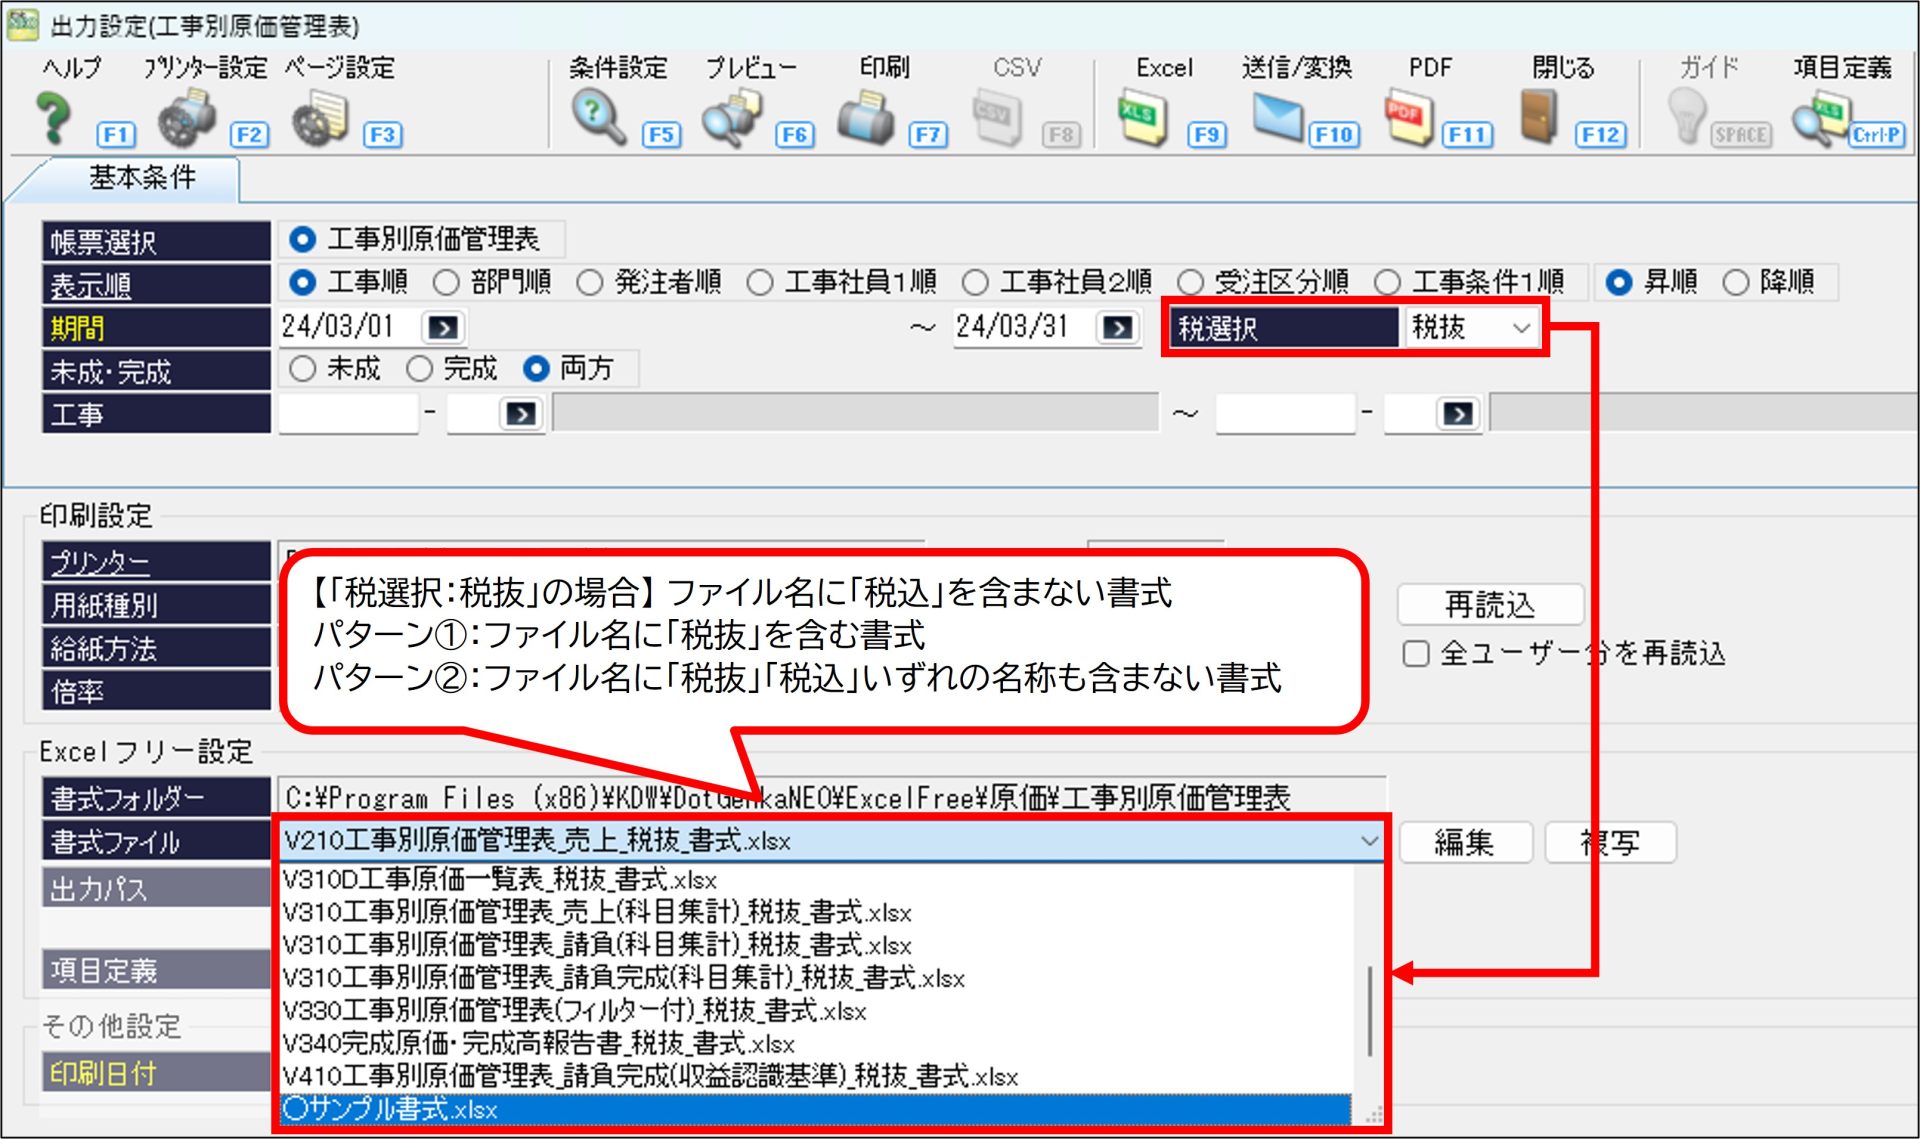Click the 再読込 button
This screenshot has width=1920, height=1139.
pyautogui.click(x=1489, y=605)
